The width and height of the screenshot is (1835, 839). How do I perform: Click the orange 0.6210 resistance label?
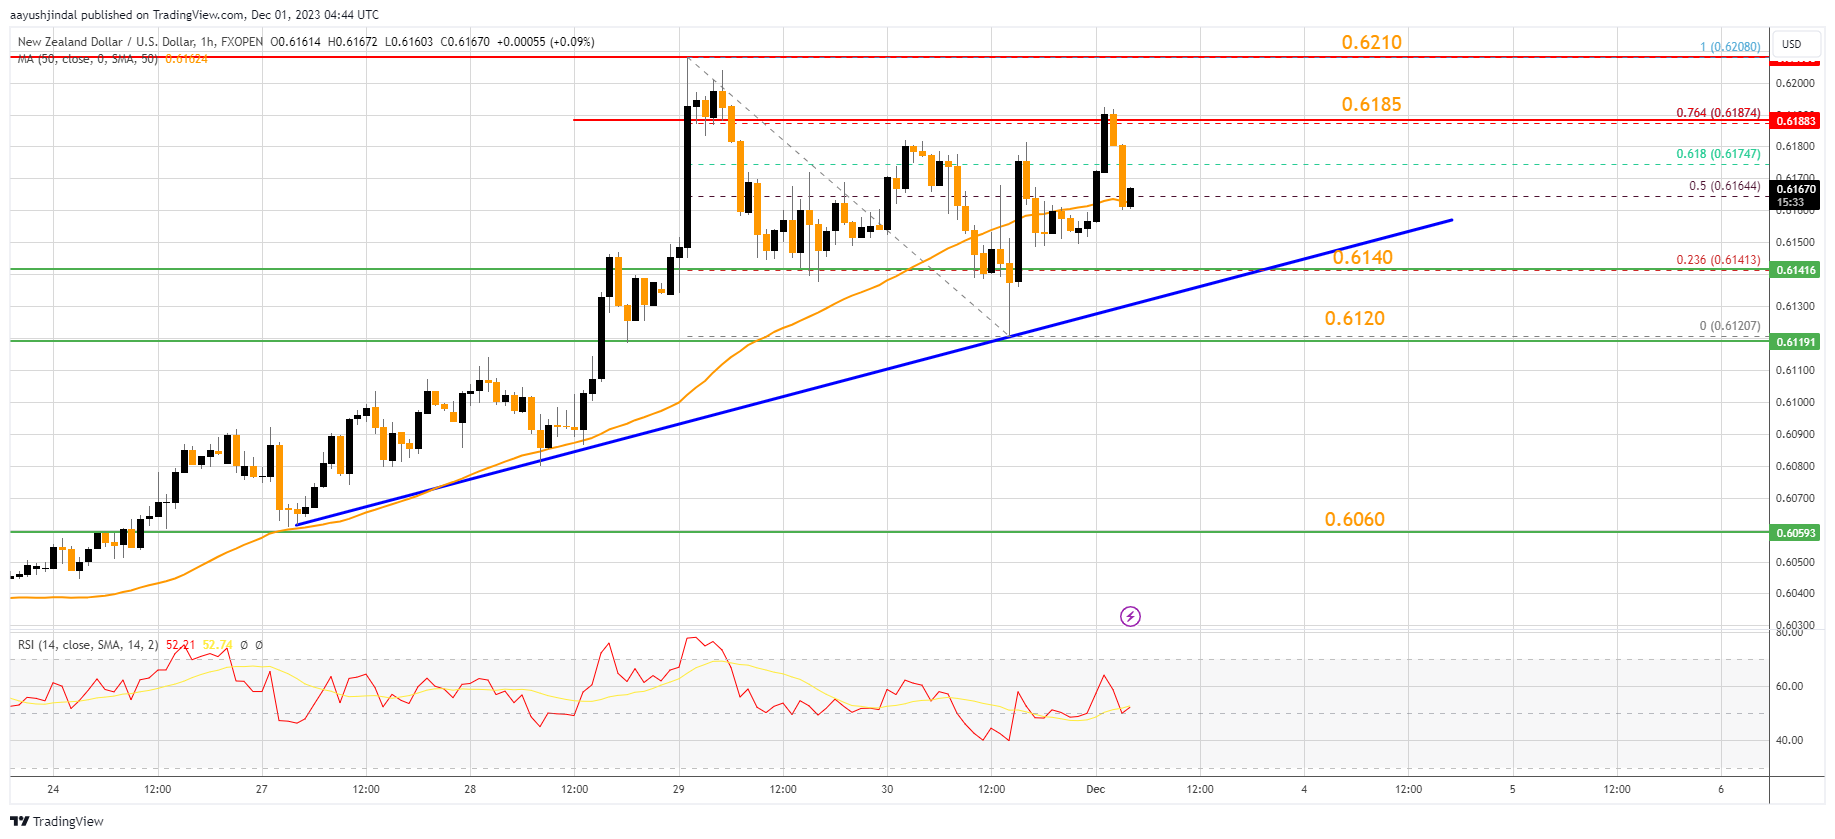(x=1371, y=42)
